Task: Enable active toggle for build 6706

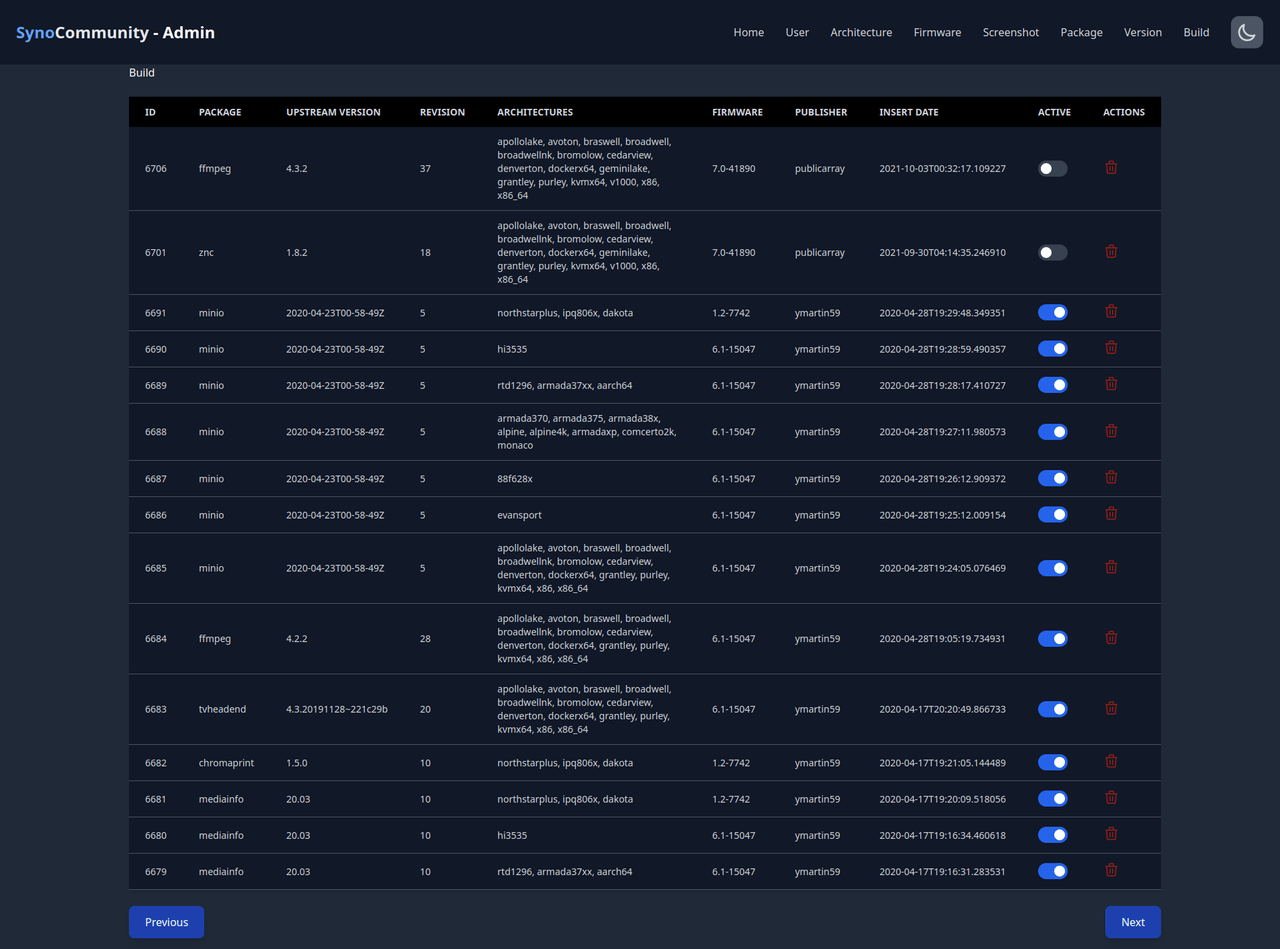Action: [x=1052, y=169]
